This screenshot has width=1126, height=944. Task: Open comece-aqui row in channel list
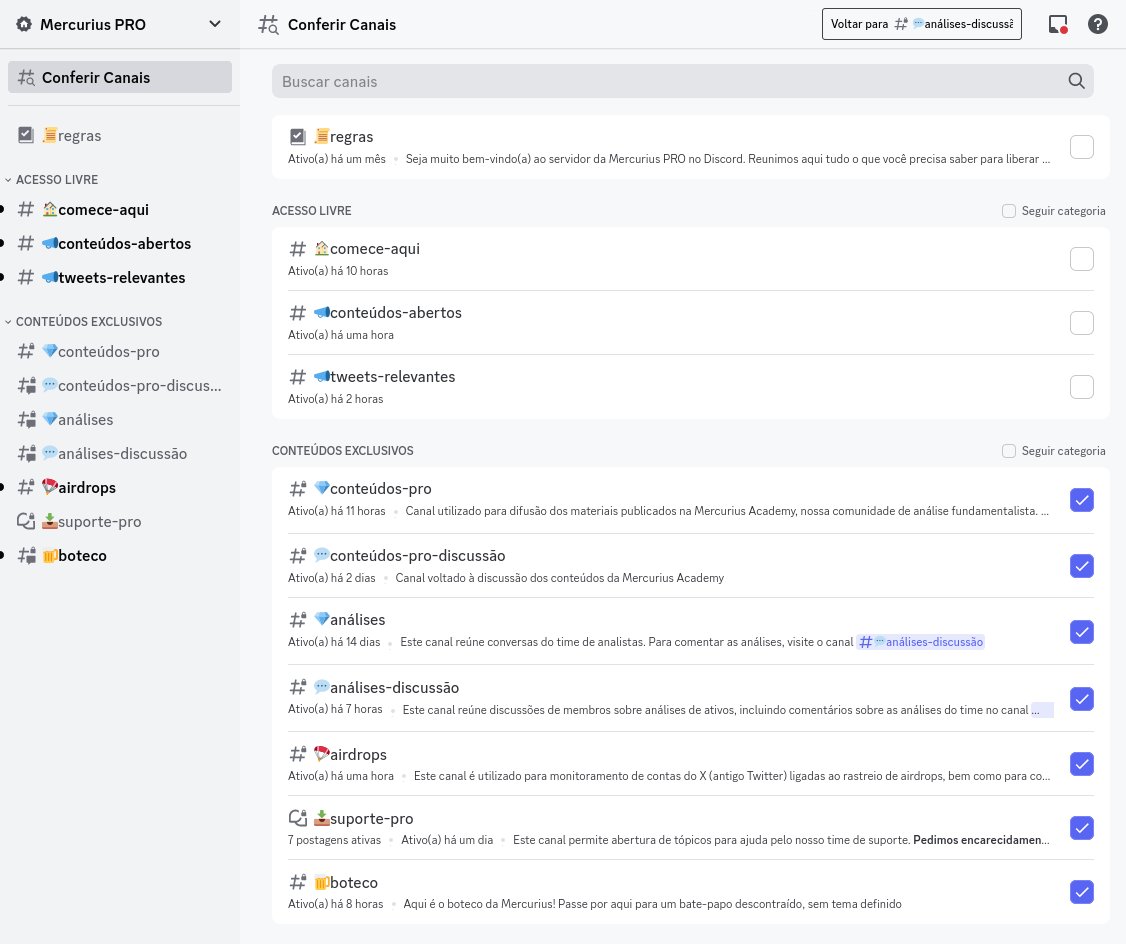tap(690, 259)
